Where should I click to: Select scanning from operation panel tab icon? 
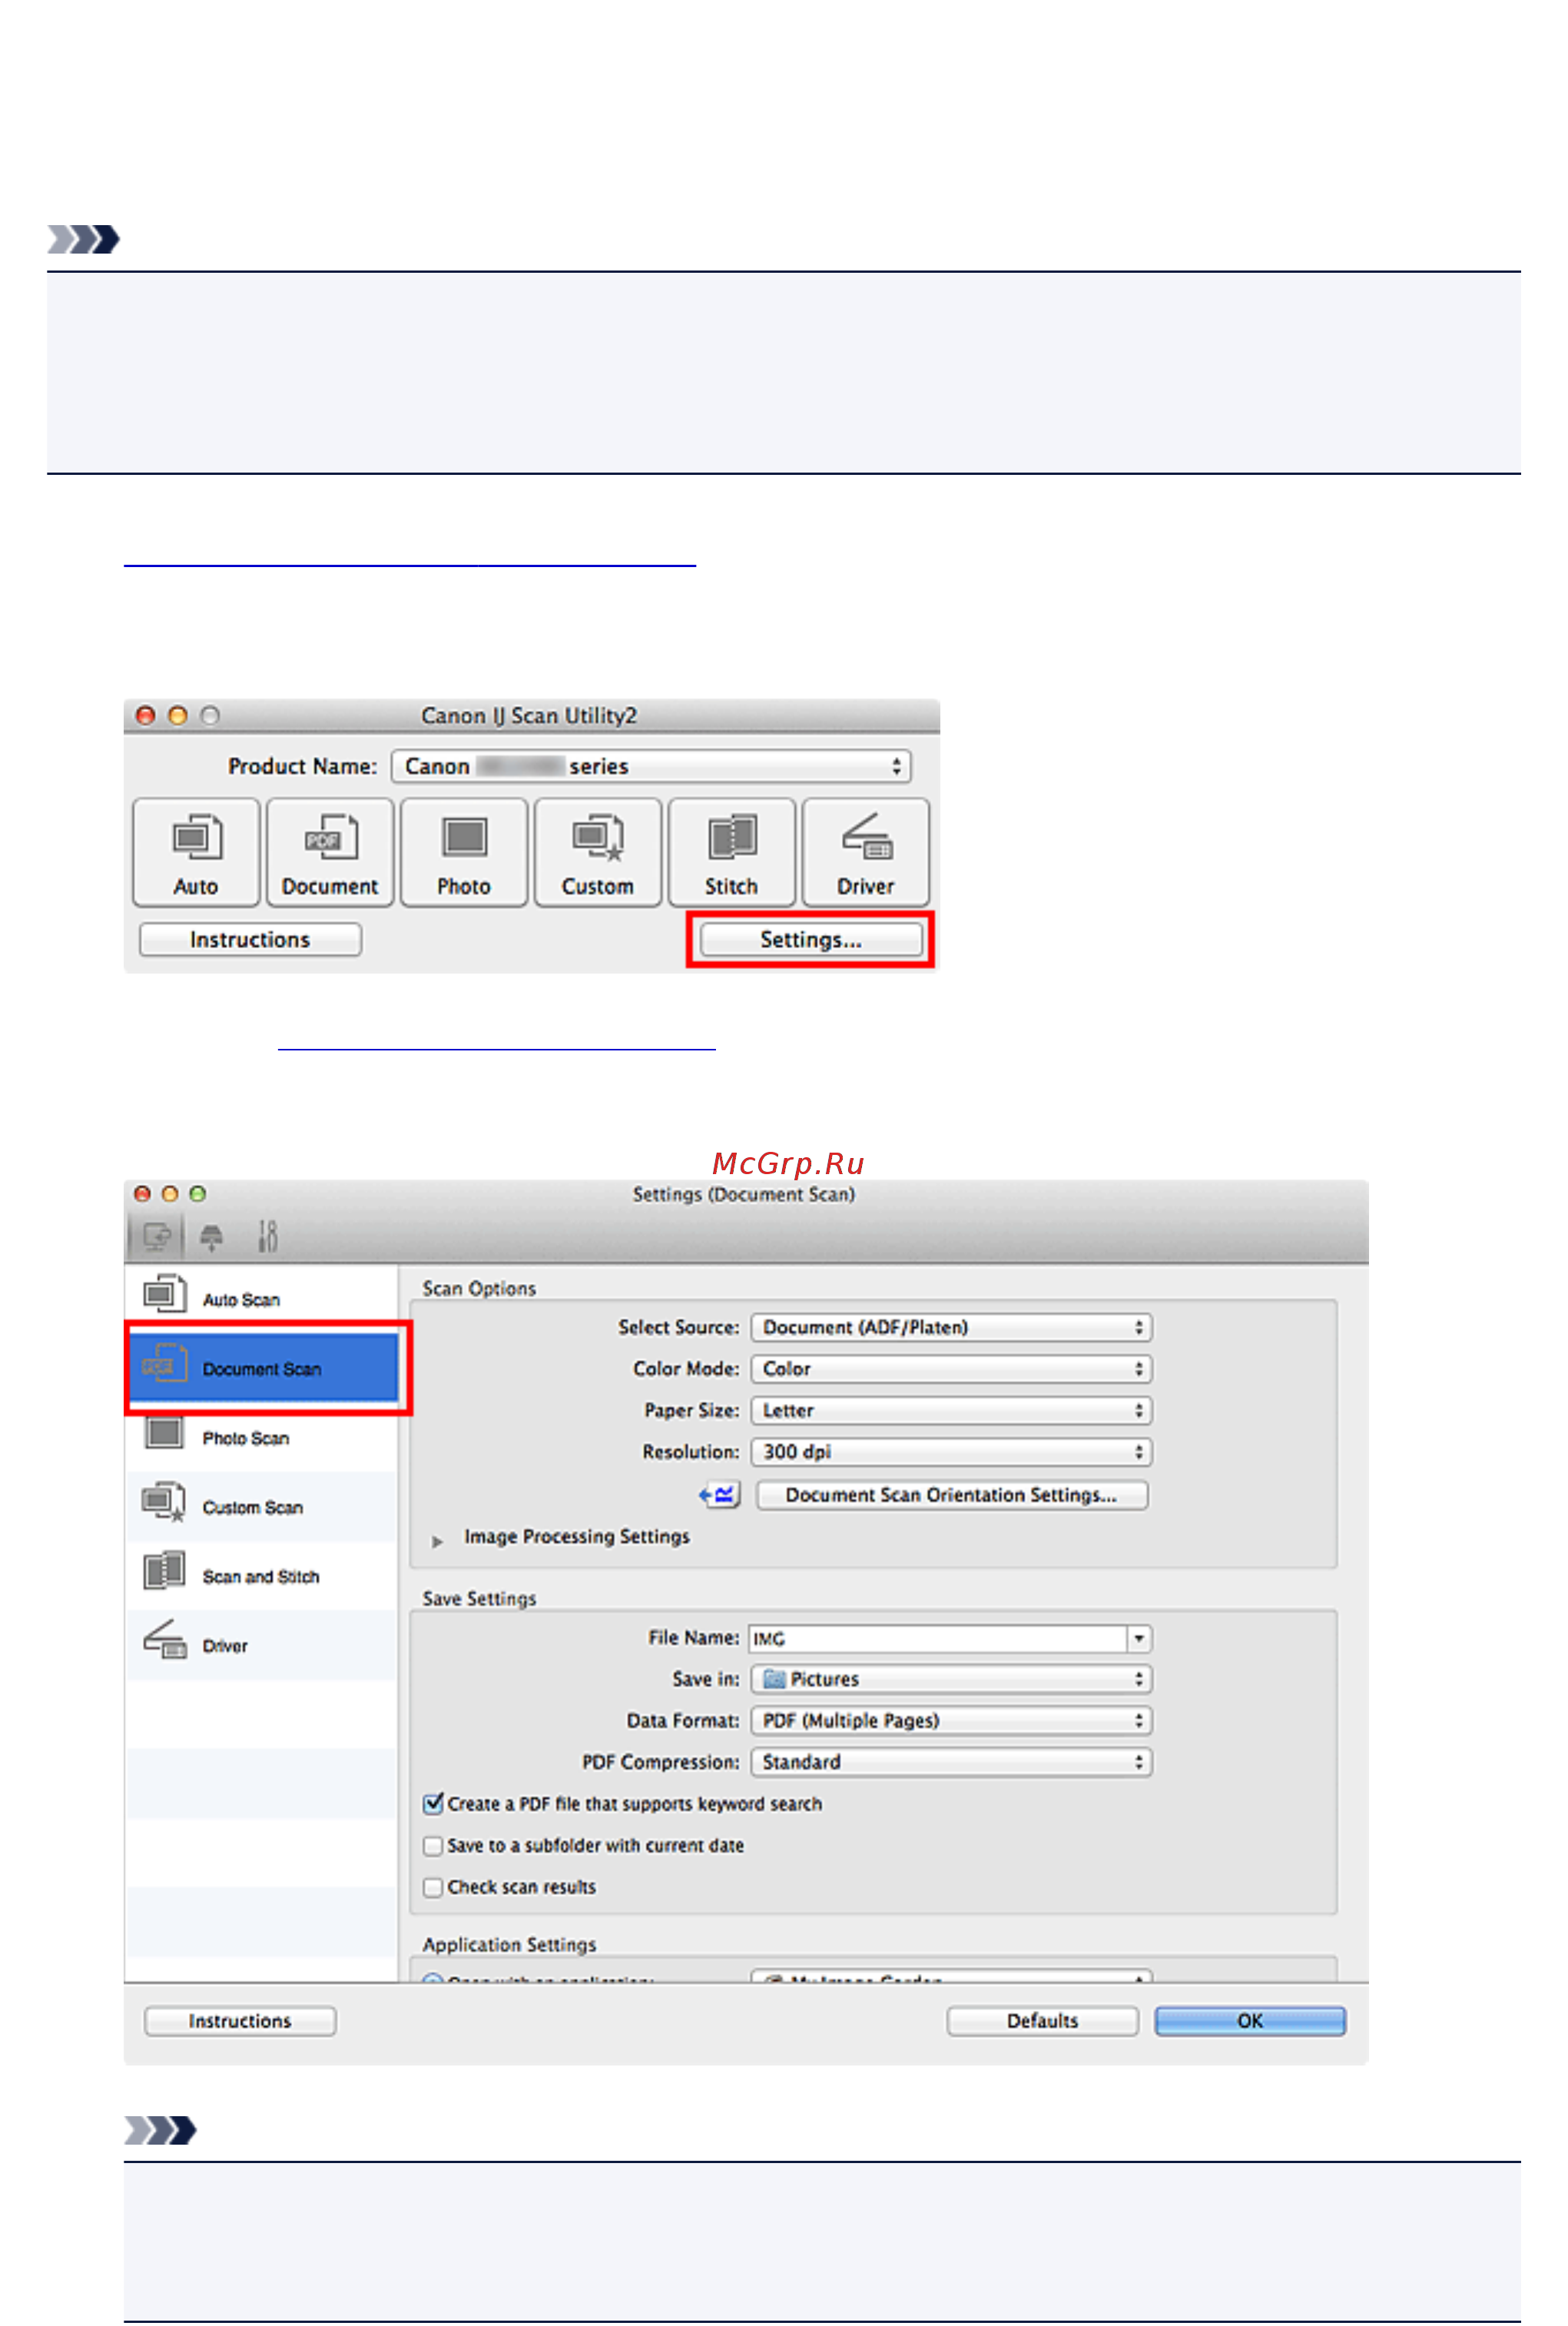coord(211,1237)
